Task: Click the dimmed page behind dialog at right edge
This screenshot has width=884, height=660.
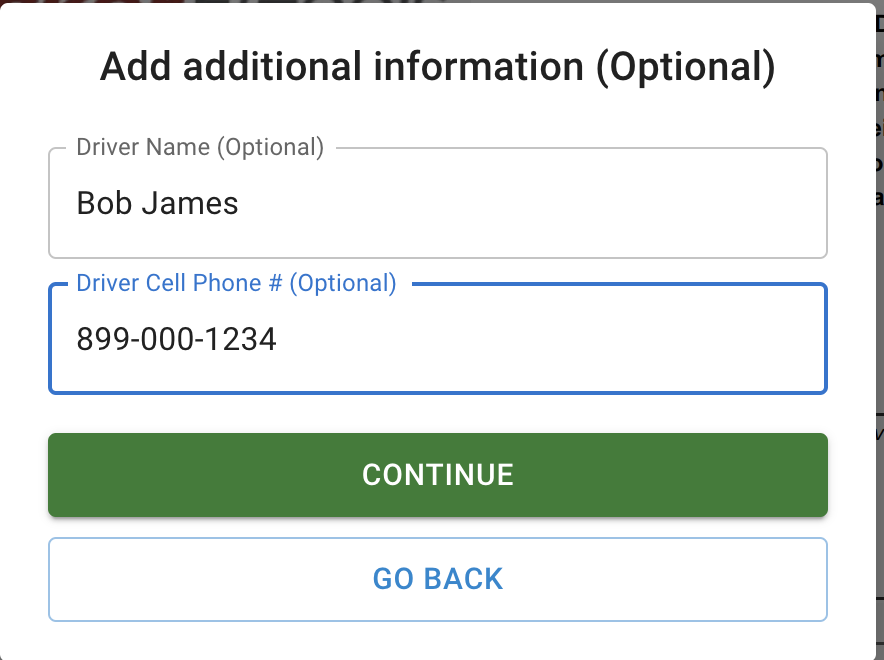Action: coord(878,300)
